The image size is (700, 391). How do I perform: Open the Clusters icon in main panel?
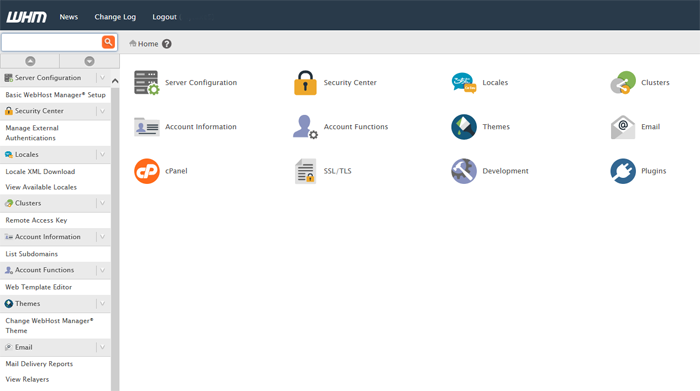click(x=623, y=83)
